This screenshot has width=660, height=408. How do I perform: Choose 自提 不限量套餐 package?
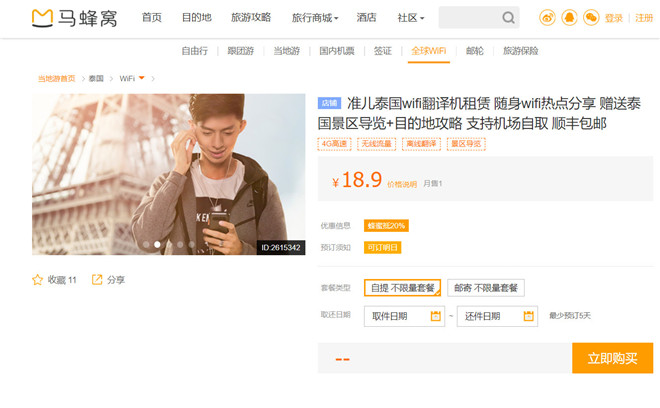pos(402,288)
